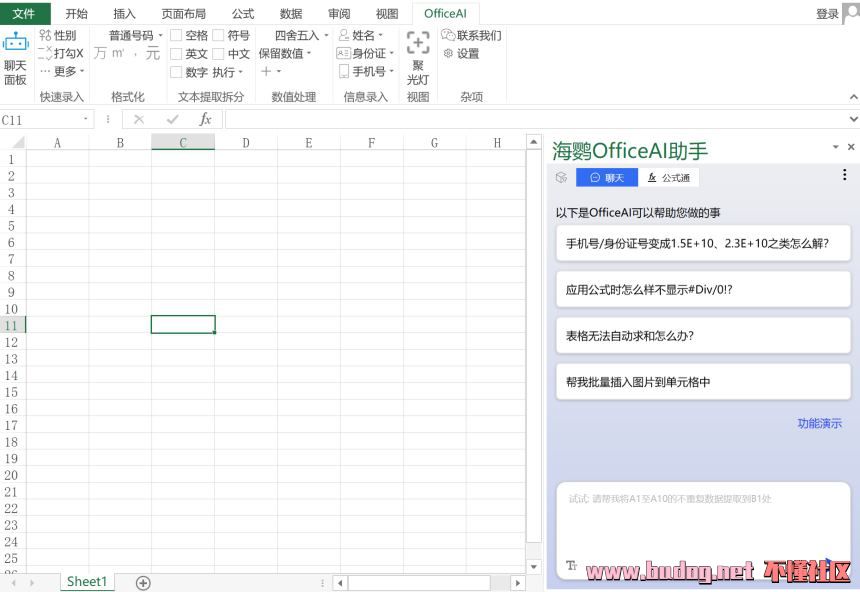Click the 功能演示 link
This screenshot has width=860, height=592.
pos(819,423)
